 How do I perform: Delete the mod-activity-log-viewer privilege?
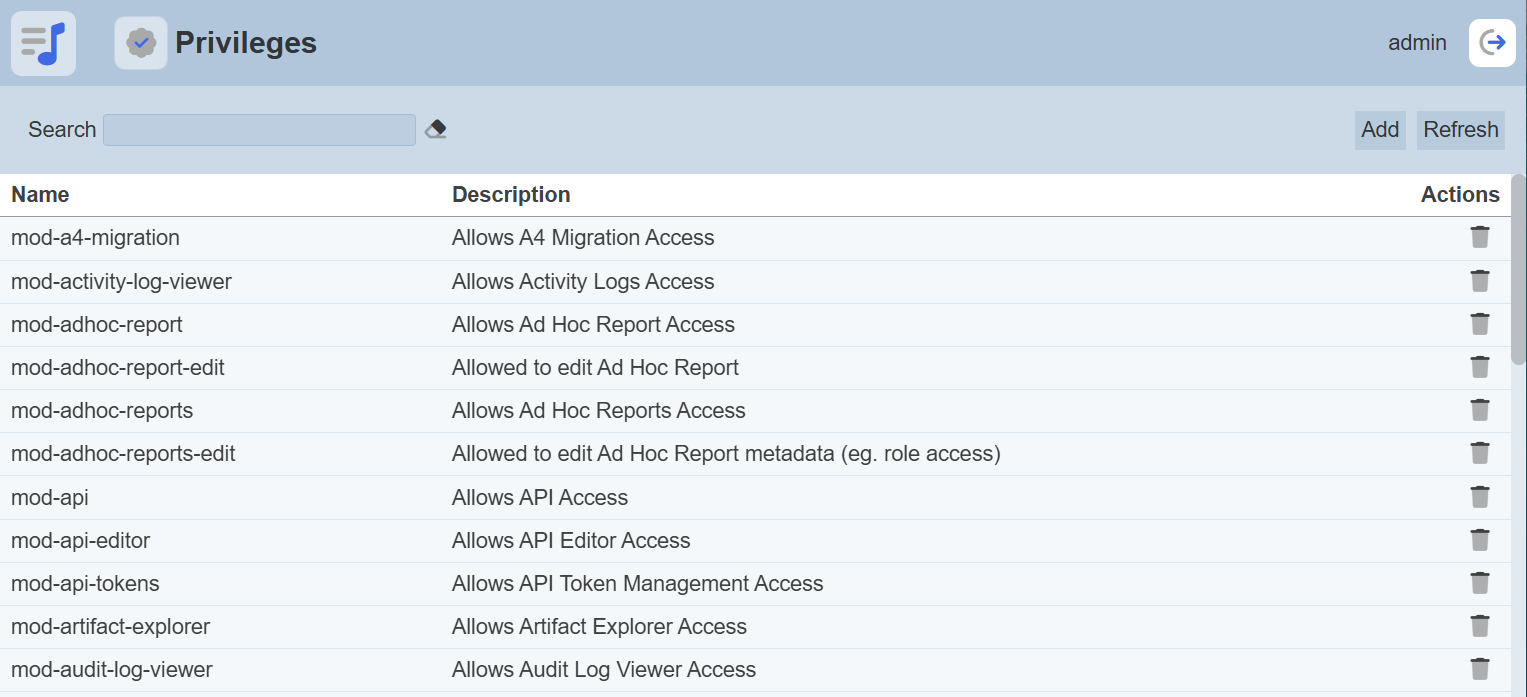point(1479,281)
